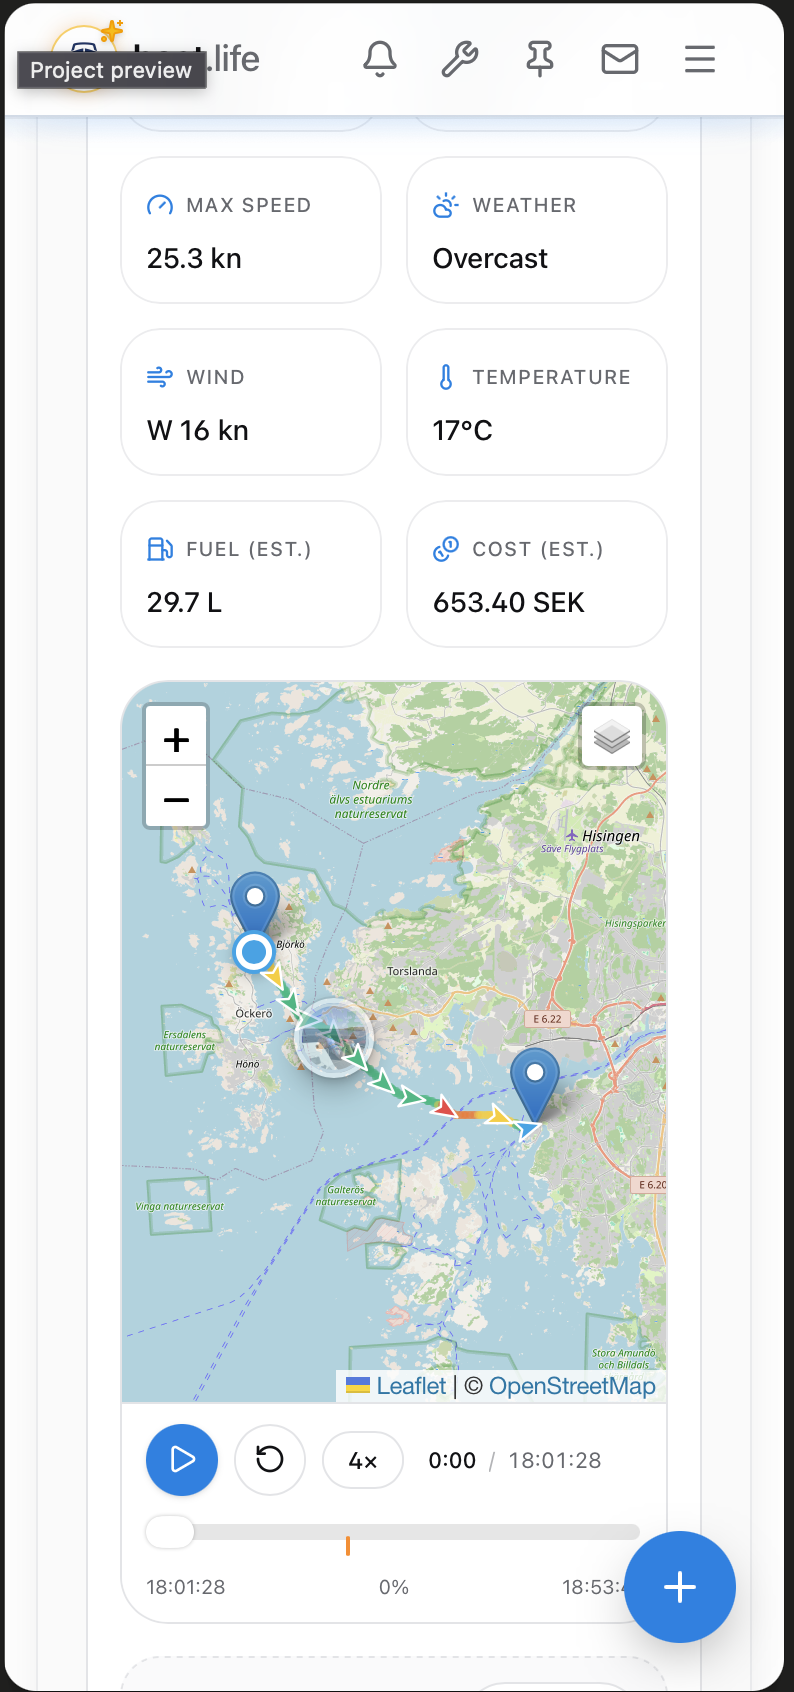Screen dimensions: 794x1692
Task: Click the 18:01:28 total time text
Action: coord(555,1461)
